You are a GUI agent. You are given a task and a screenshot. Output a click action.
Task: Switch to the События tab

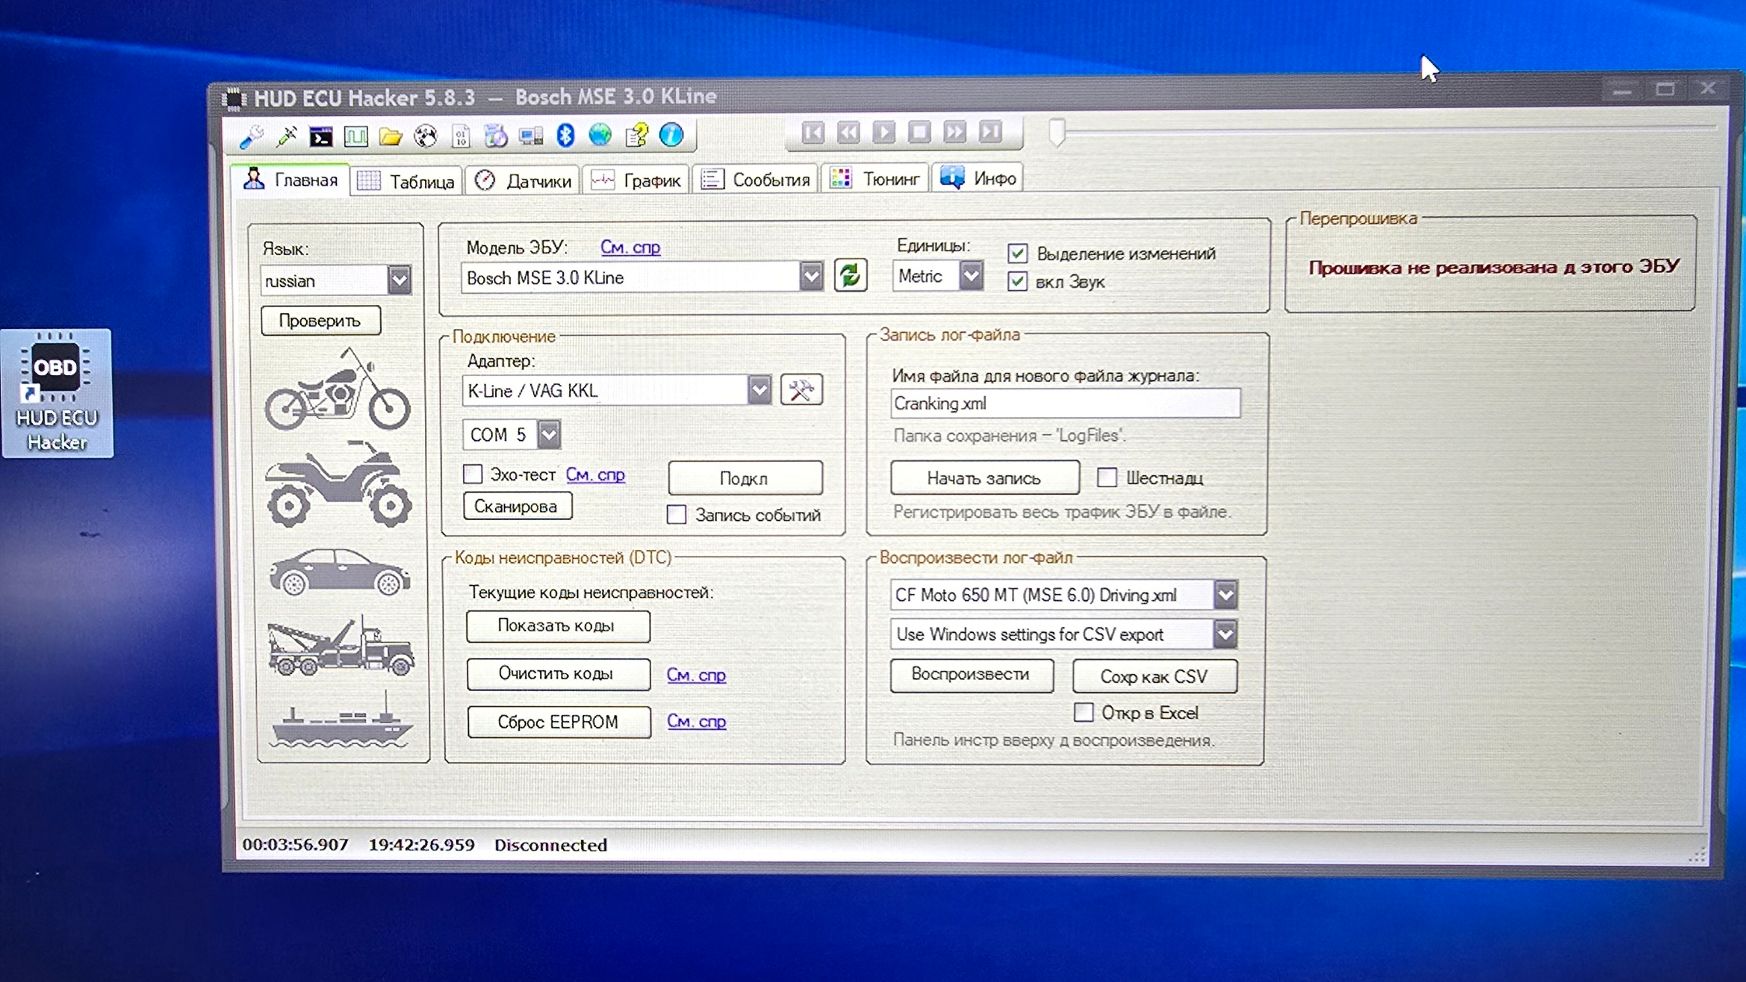756,179
